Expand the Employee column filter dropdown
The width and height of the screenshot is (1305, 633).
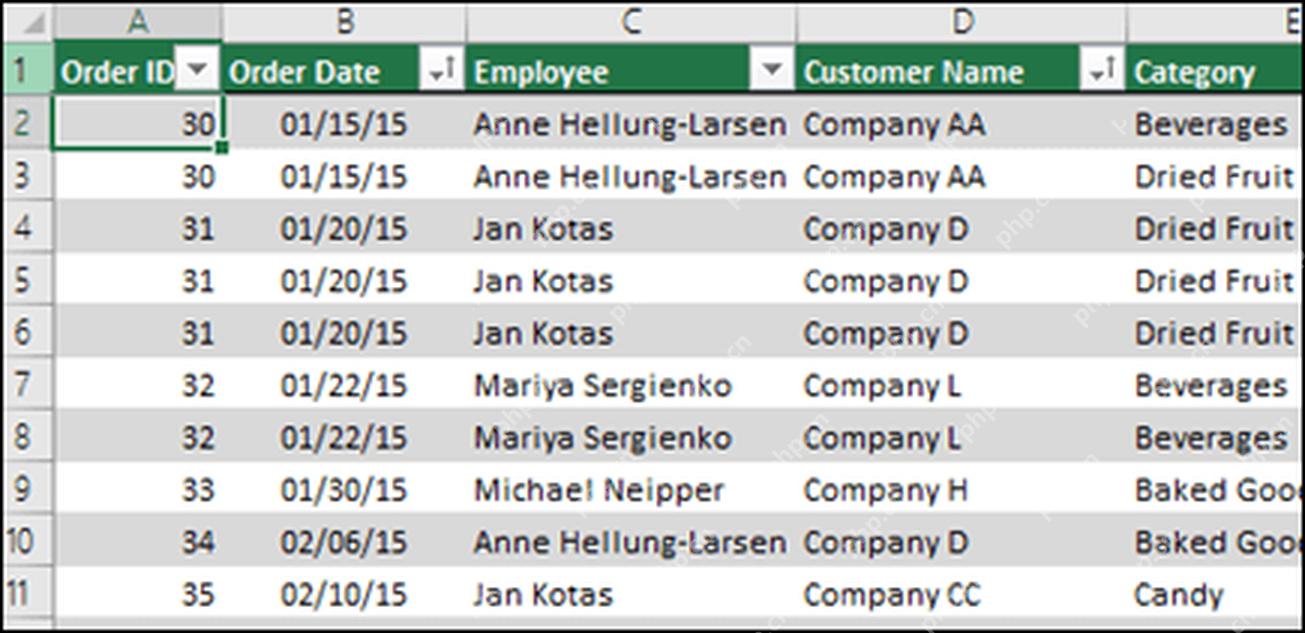pyautogui.click(x=771, y=70)
